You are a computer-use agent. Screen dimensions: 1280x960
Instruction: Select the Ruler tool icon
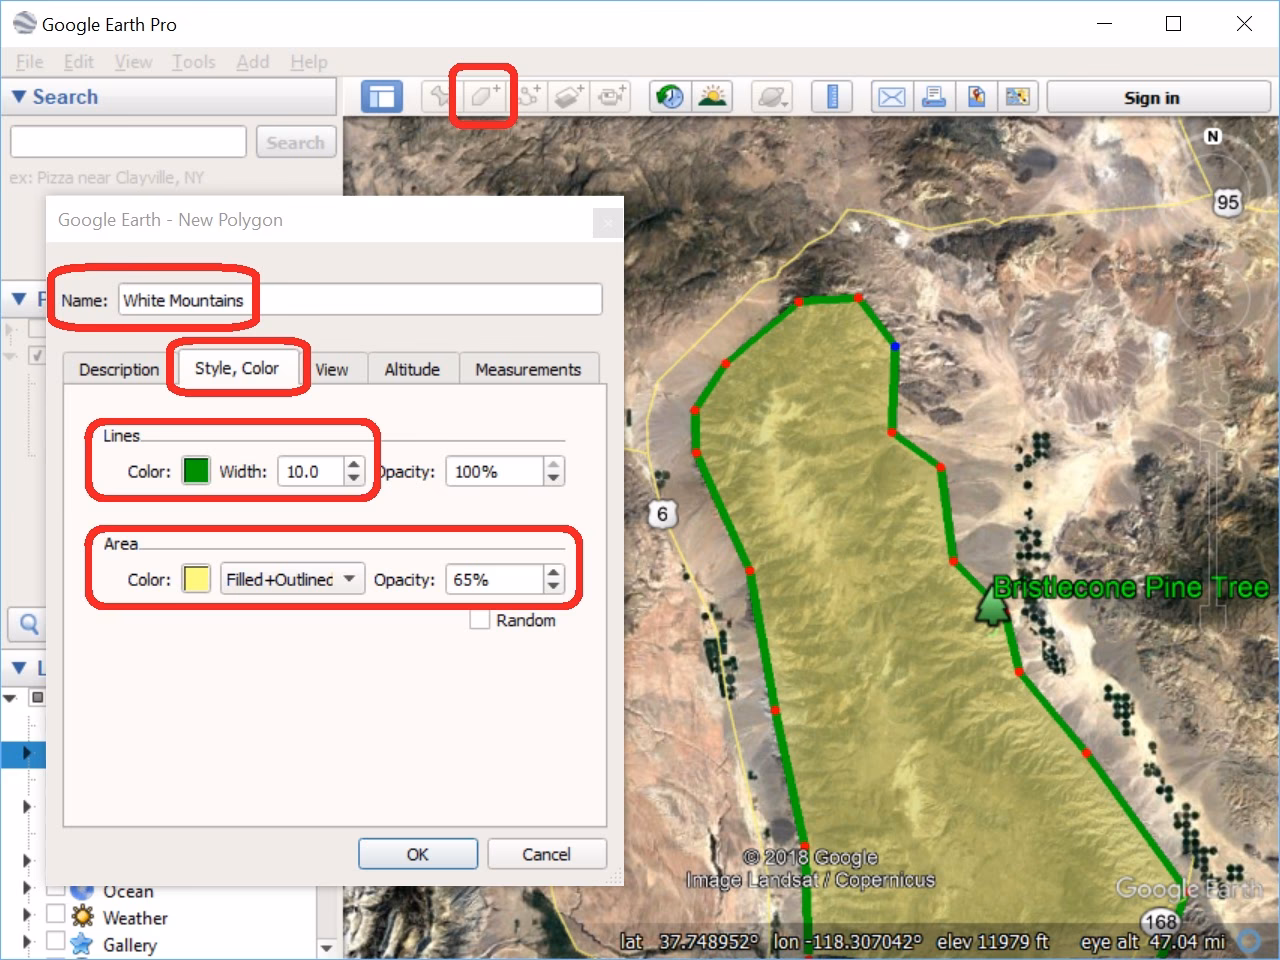[x=832, y=97]
